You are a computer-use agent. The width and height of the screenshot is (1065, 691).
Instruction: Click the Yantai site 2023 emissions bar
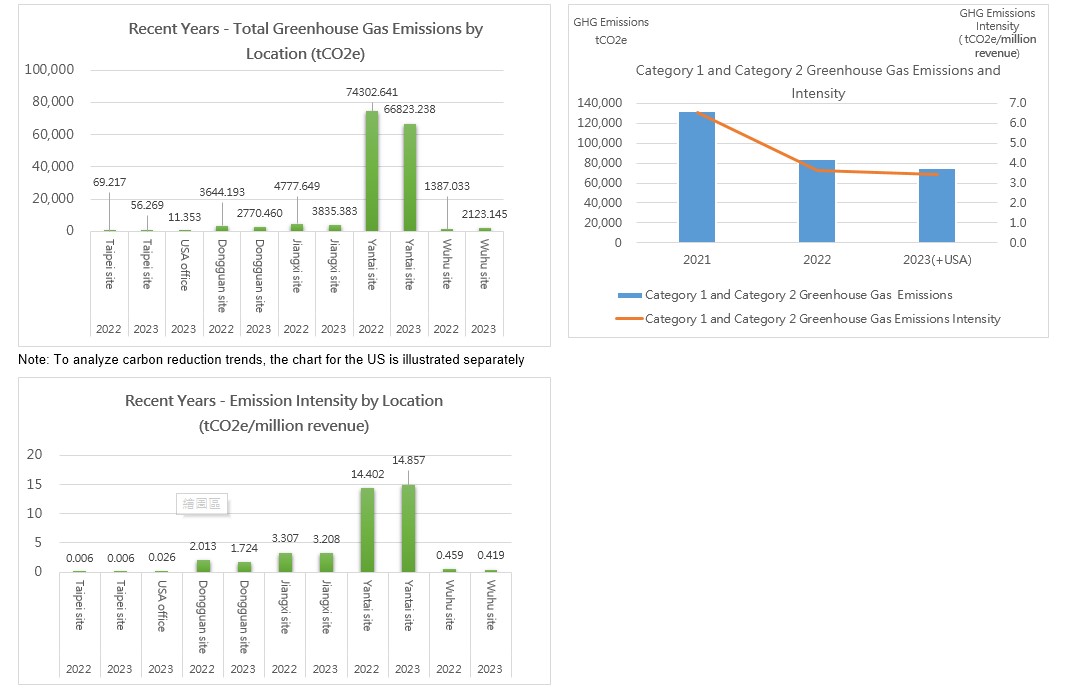click(x=410, y=177)
